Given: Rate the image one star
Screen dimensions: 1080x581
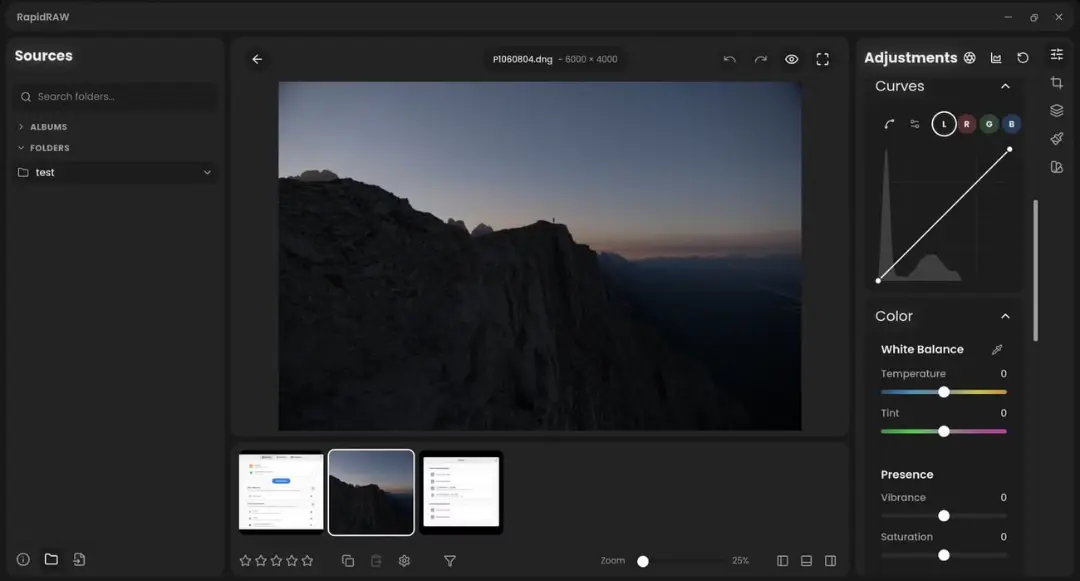Looking at the screenshot, I should point(245,561).
